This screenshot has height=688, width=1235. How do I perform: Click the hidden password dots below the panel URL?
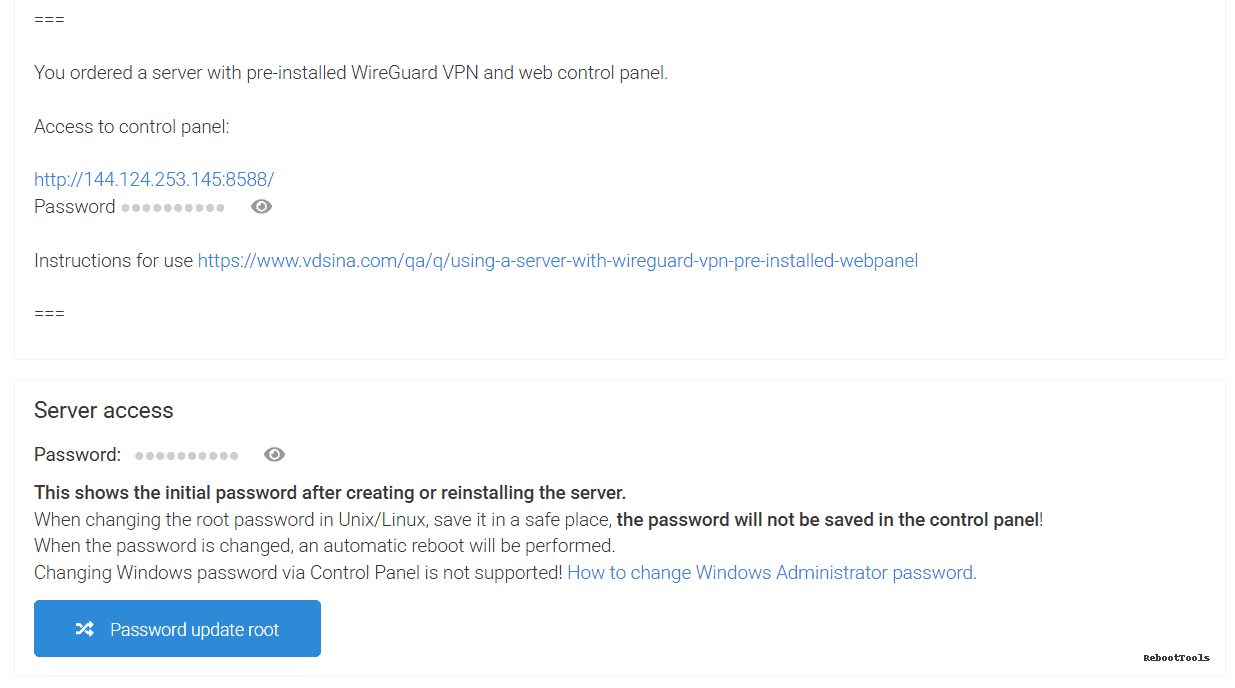click(x=173, y=207)
